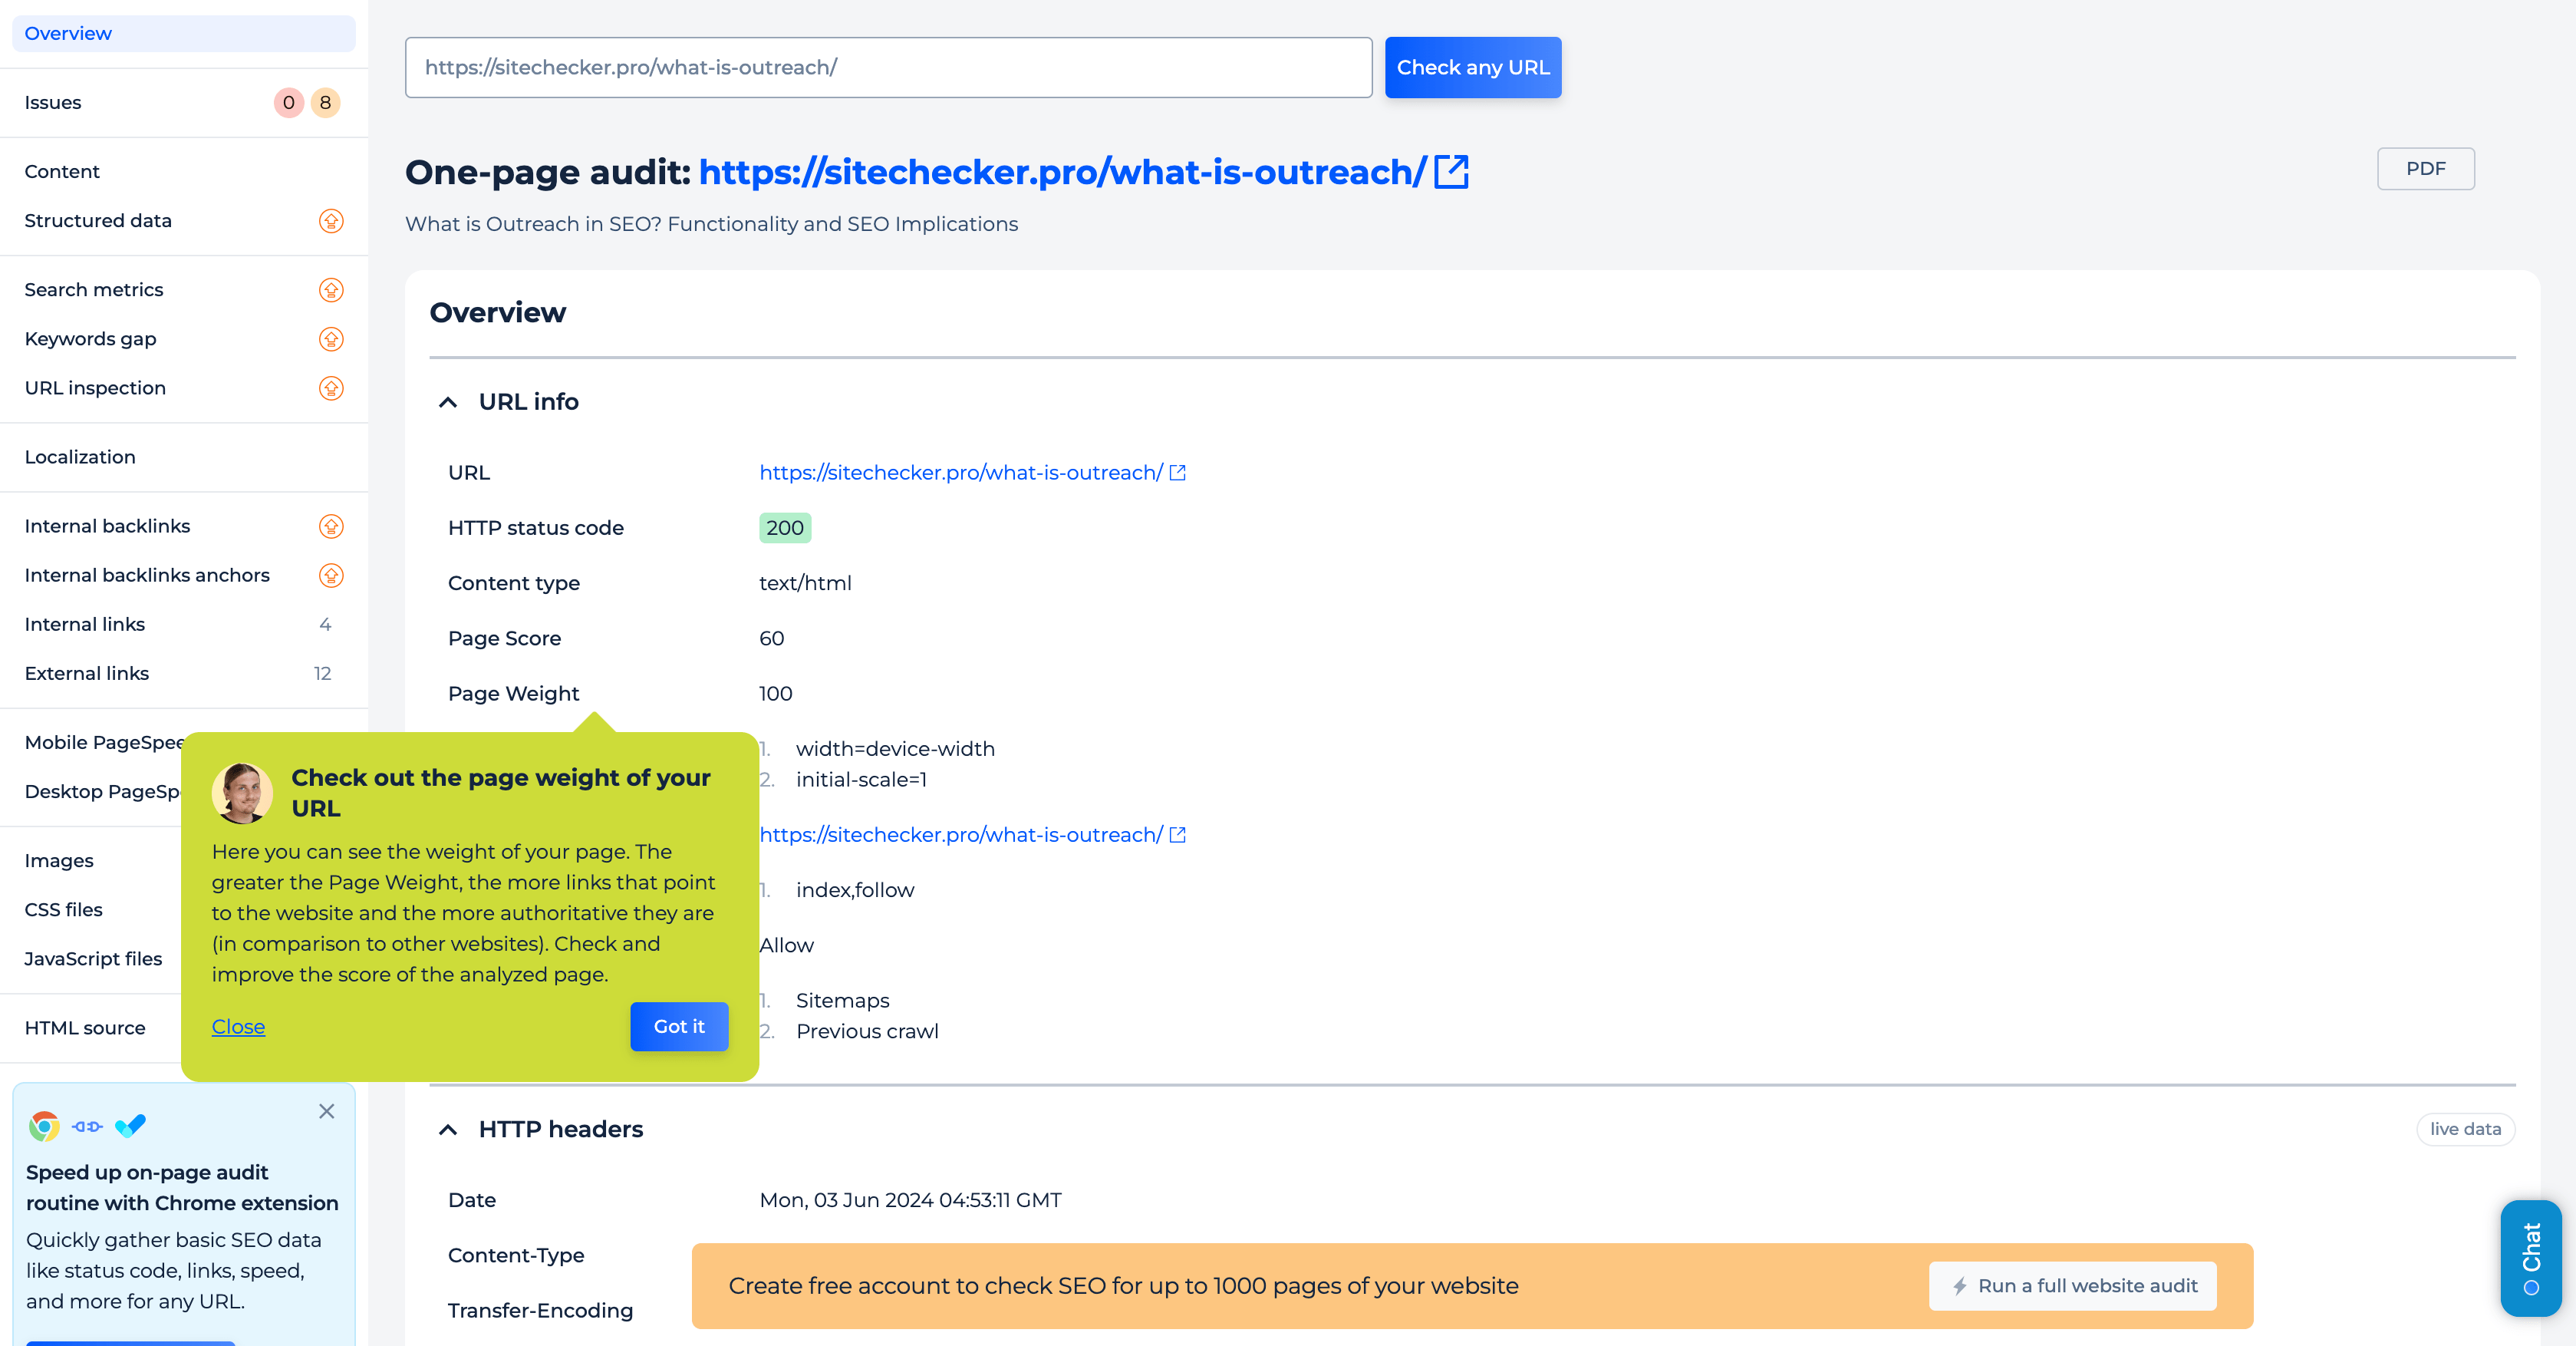Click the Allow value
Screen dimensions: 2576x1346
click(786, 945)
